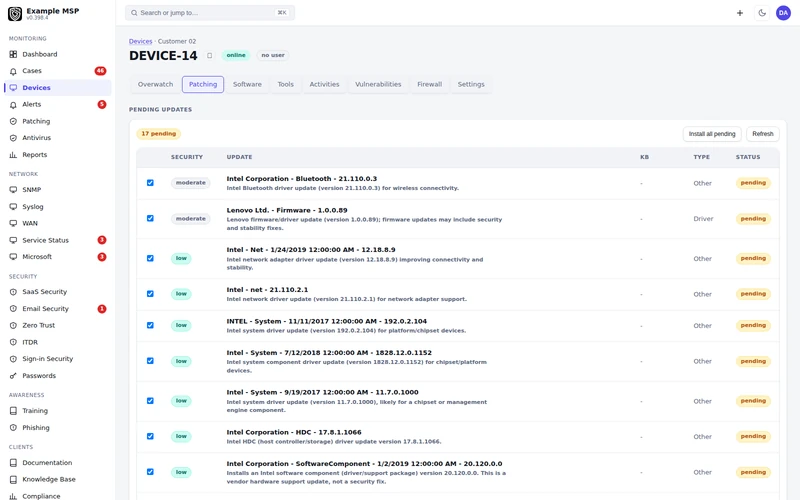Uncheck the Intel SoftwareComponent 20.120.0.0 update
Viewport: 800px width, 500px height.
point(150,472)
